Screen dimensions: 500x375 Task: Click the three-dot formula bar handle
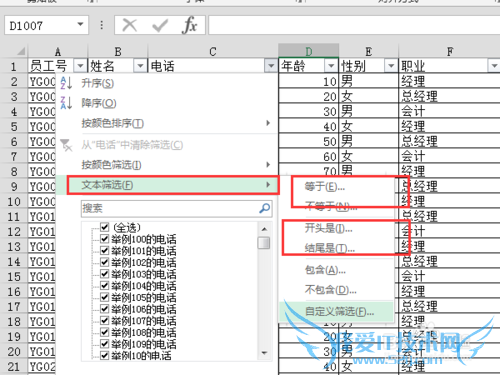102,25
